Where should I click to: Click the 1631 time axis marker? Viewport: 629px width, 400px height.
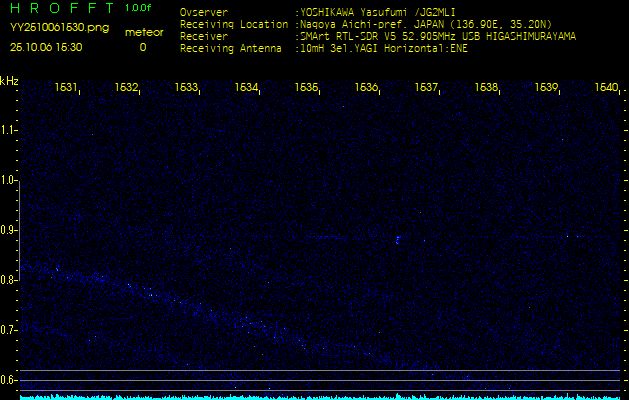point(66,87)
